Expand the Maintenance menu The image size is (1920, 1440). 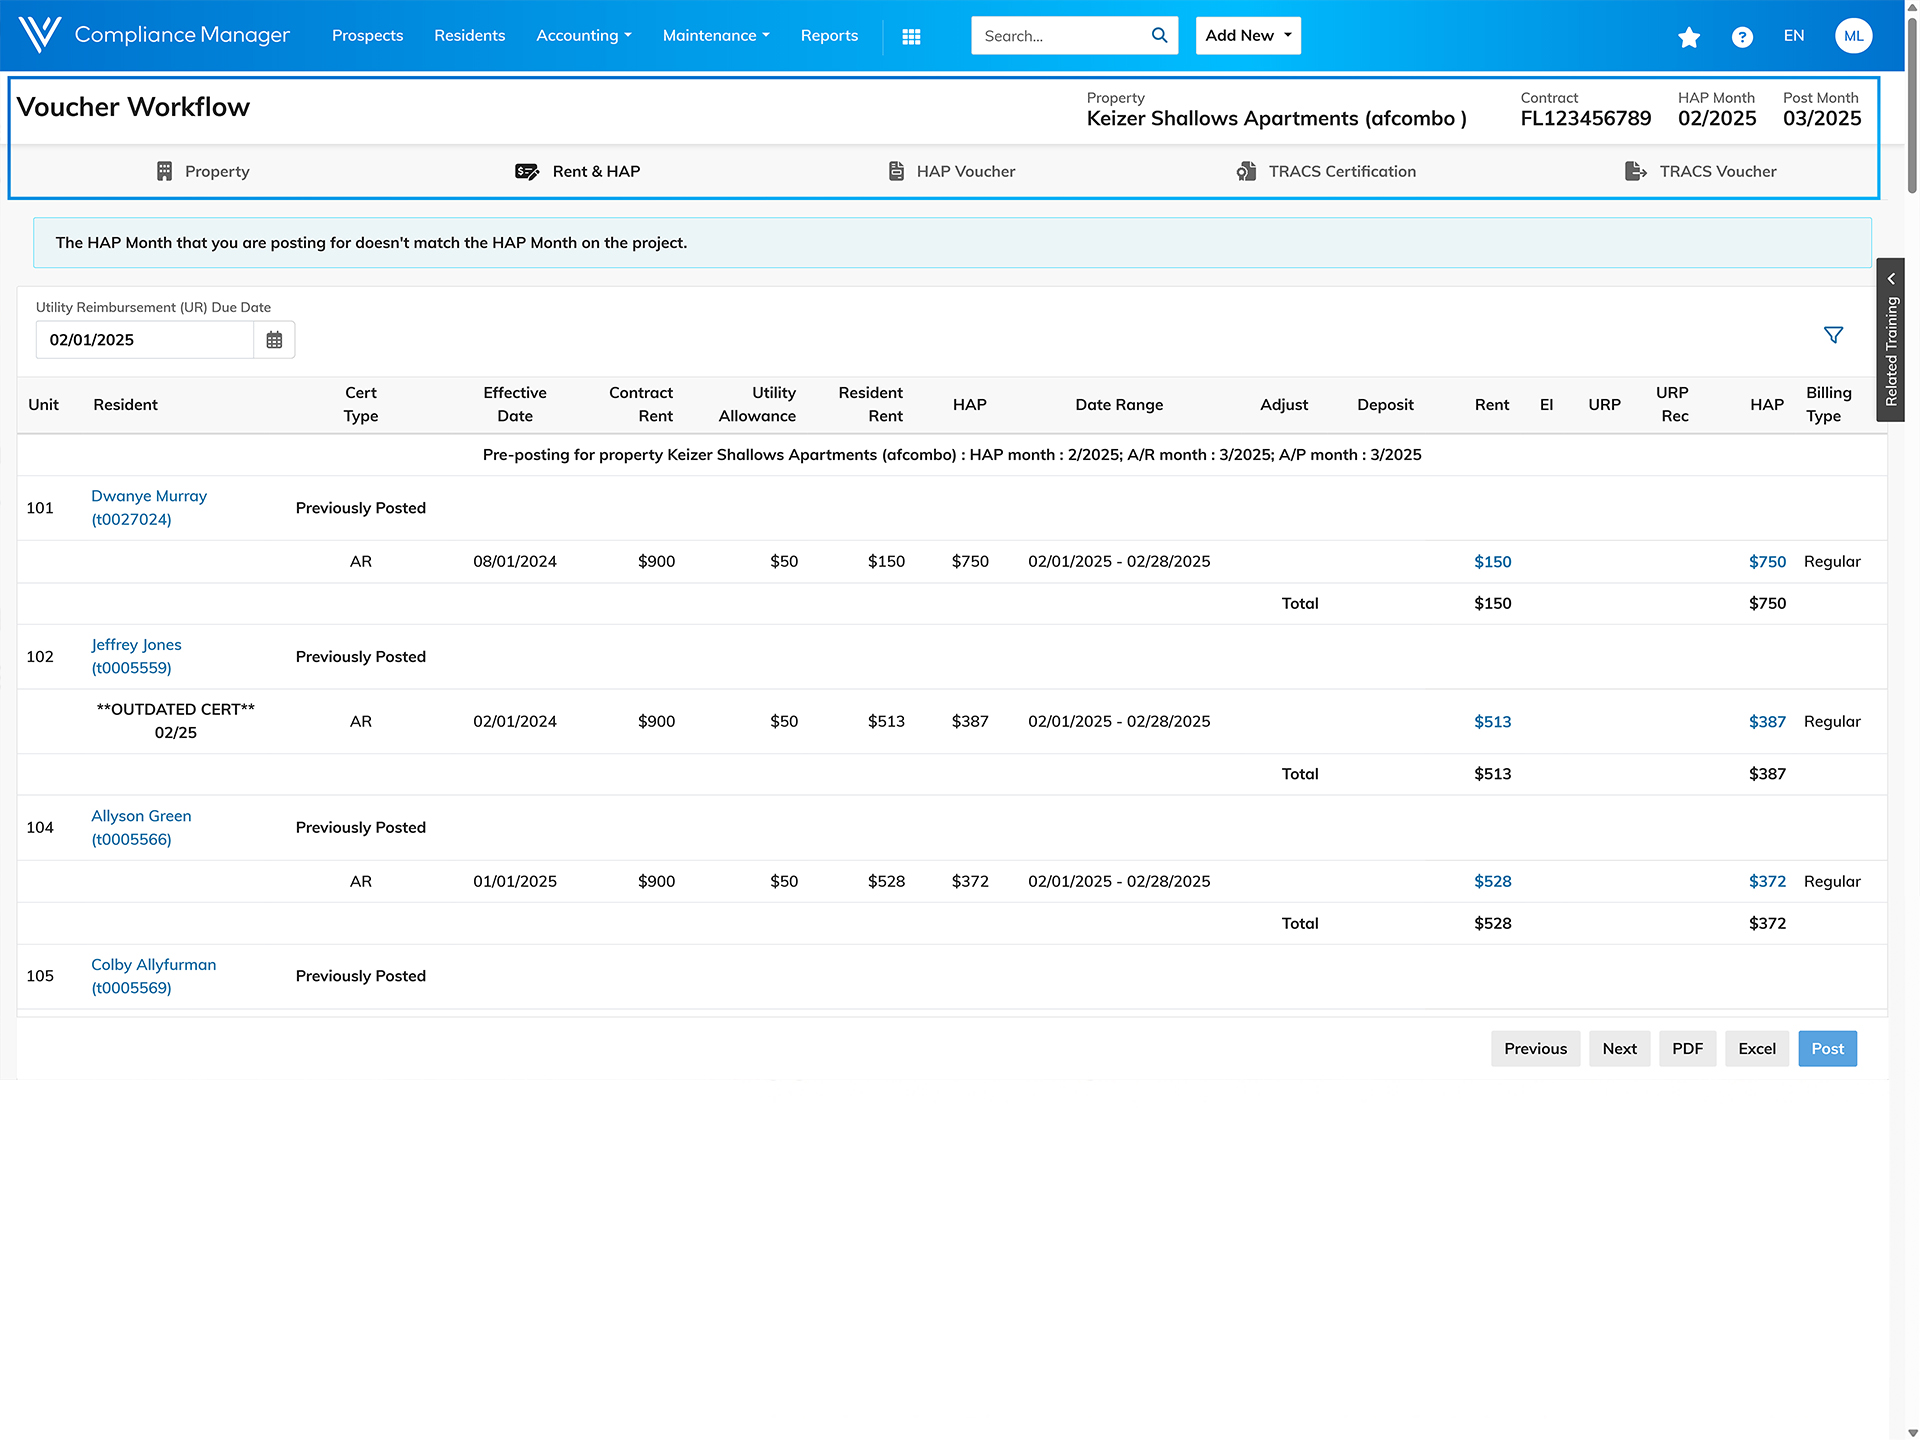715,35
